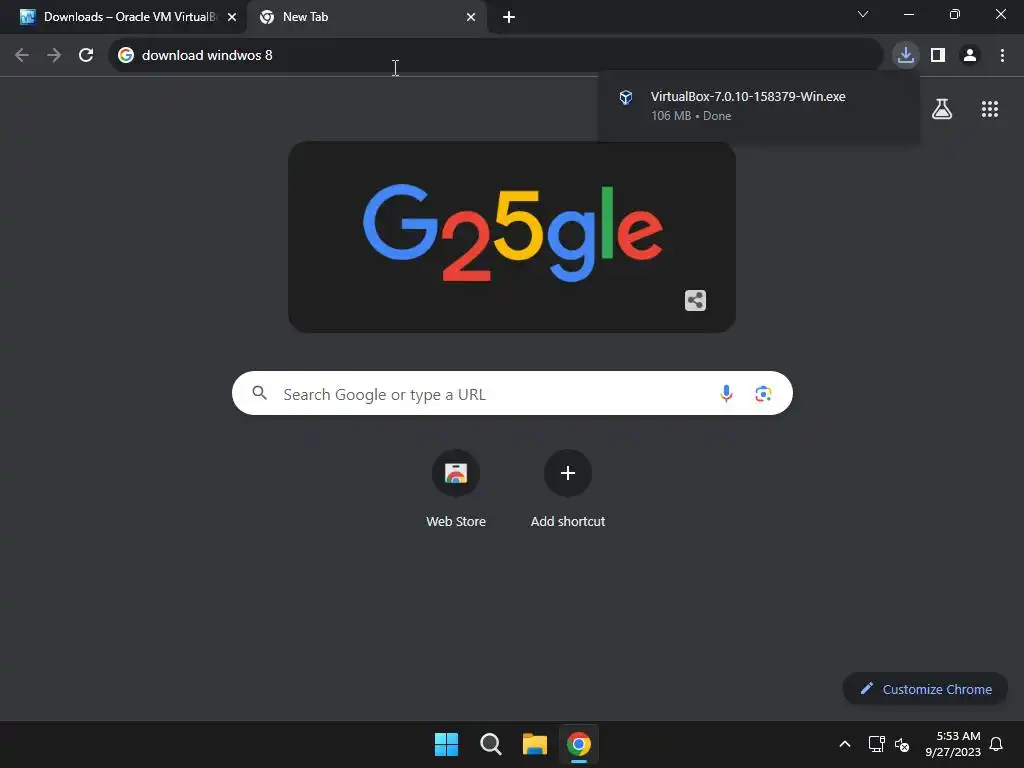Viewport: 1024px width, 768px height.
Task: Select the New Tab tab
Action: (367, 17)
